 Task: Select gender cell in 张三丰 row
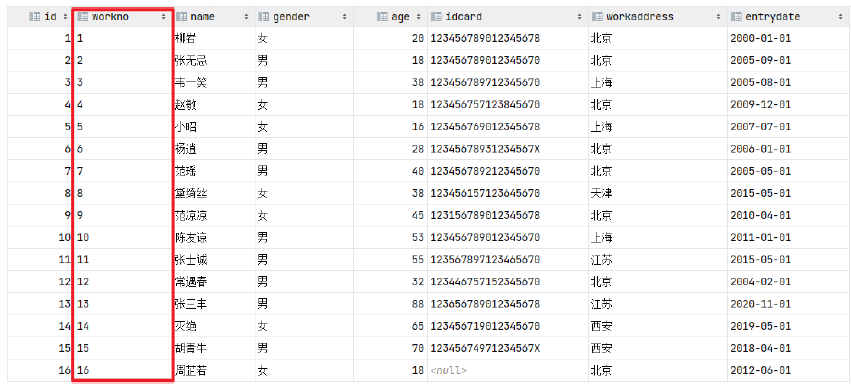(x=304, y=305)
